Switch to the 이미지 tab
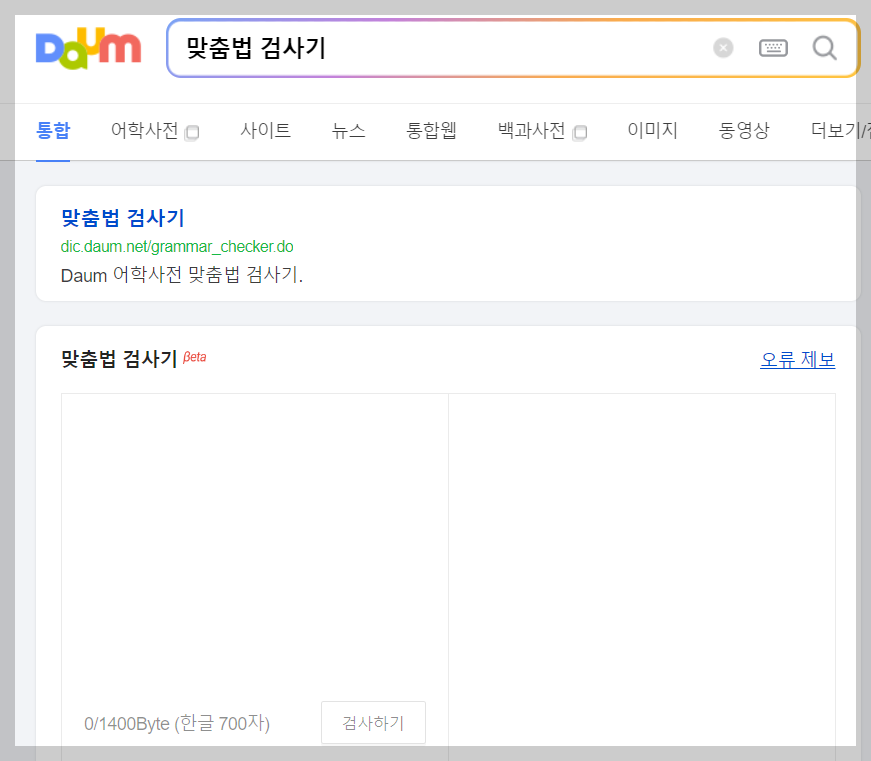The height and width of the screenshot is (761, 871). coord(652,131)
